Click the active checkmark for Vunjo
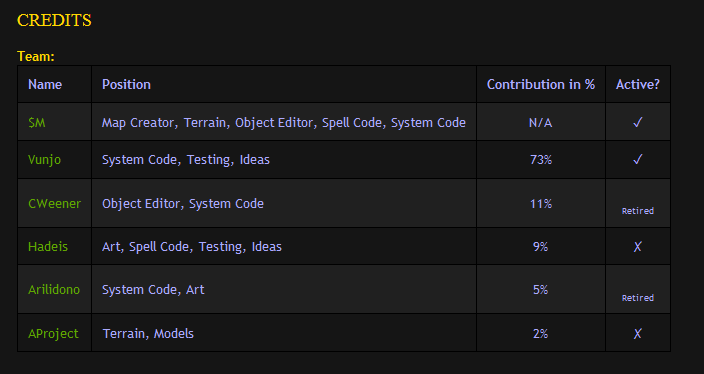Viewport: 704px width, 374px height. [x=638, y=159]
